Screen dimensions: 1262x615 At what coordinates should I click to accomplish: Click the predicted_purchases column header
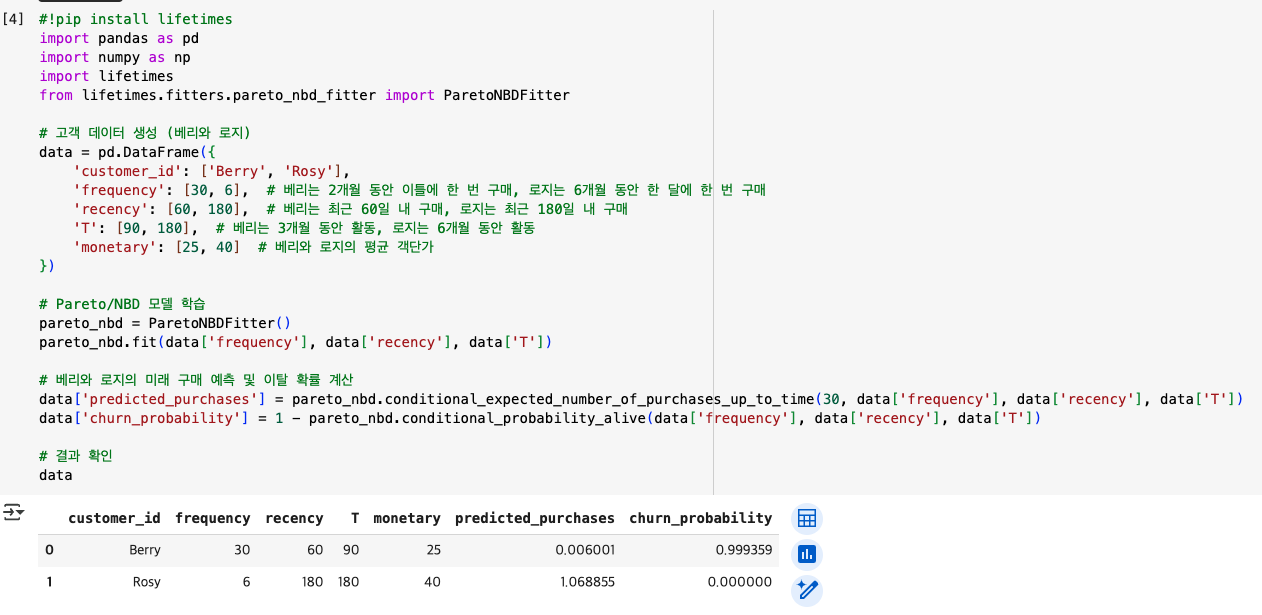coord(535,518)
